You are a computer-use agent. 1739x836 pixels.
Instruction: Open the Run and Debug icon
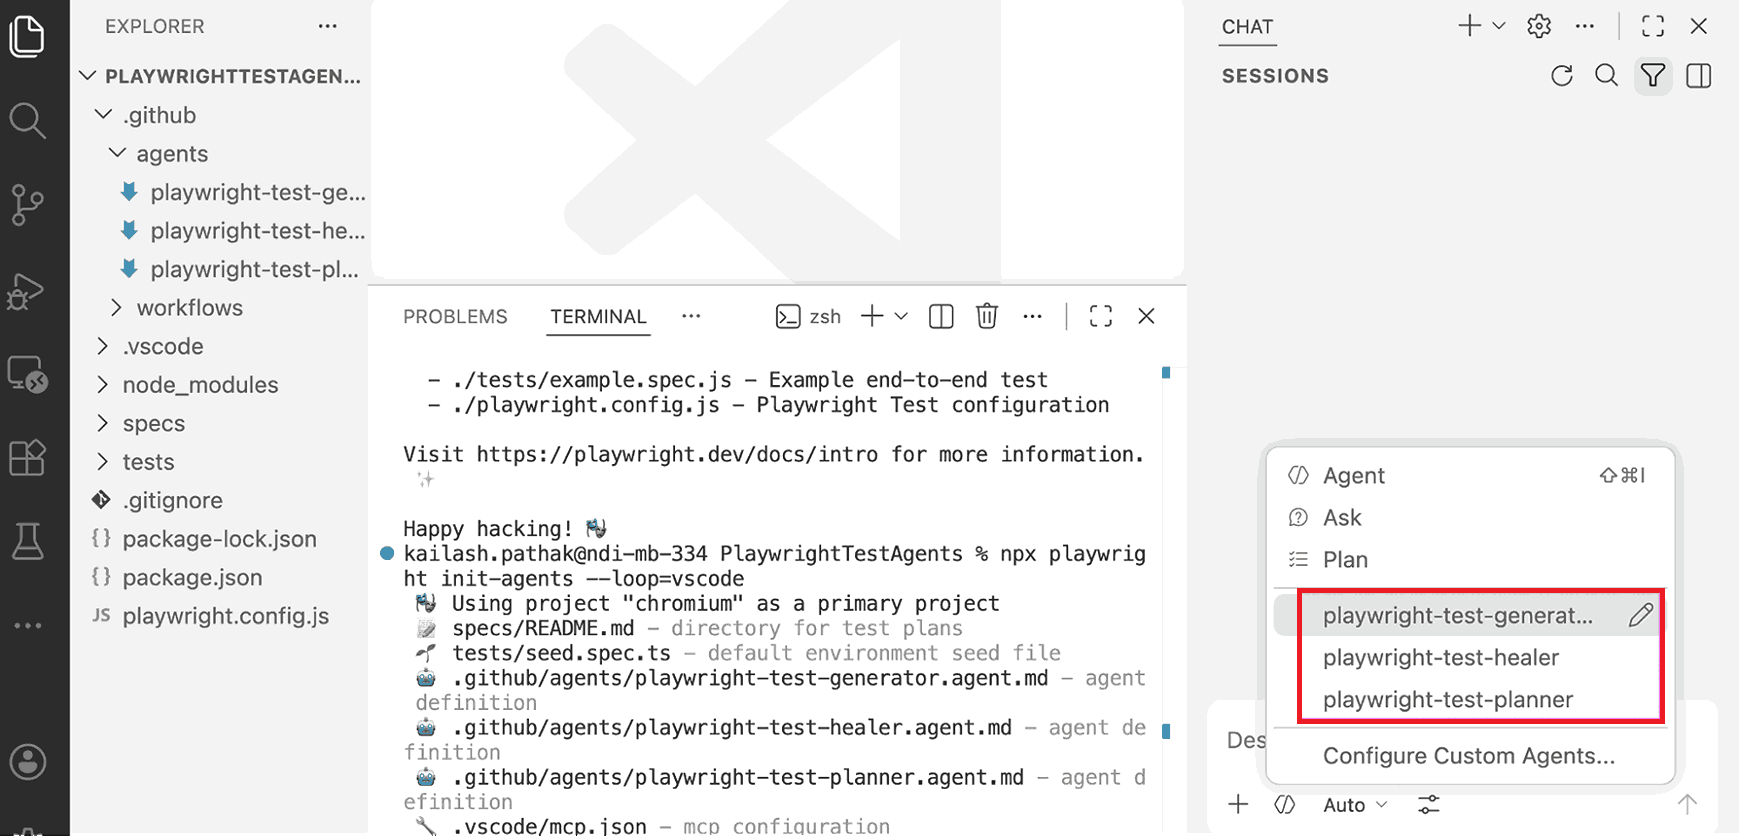coord(27,291)
